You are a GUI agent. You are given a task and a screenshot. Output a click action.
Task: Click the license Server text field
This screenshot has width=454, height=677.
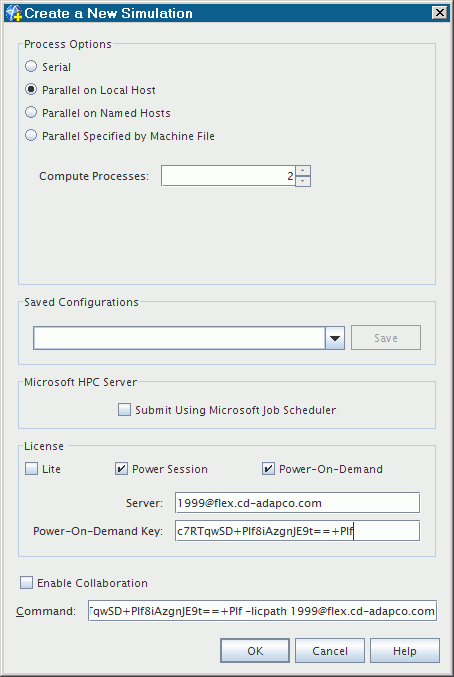click(297, 503)
